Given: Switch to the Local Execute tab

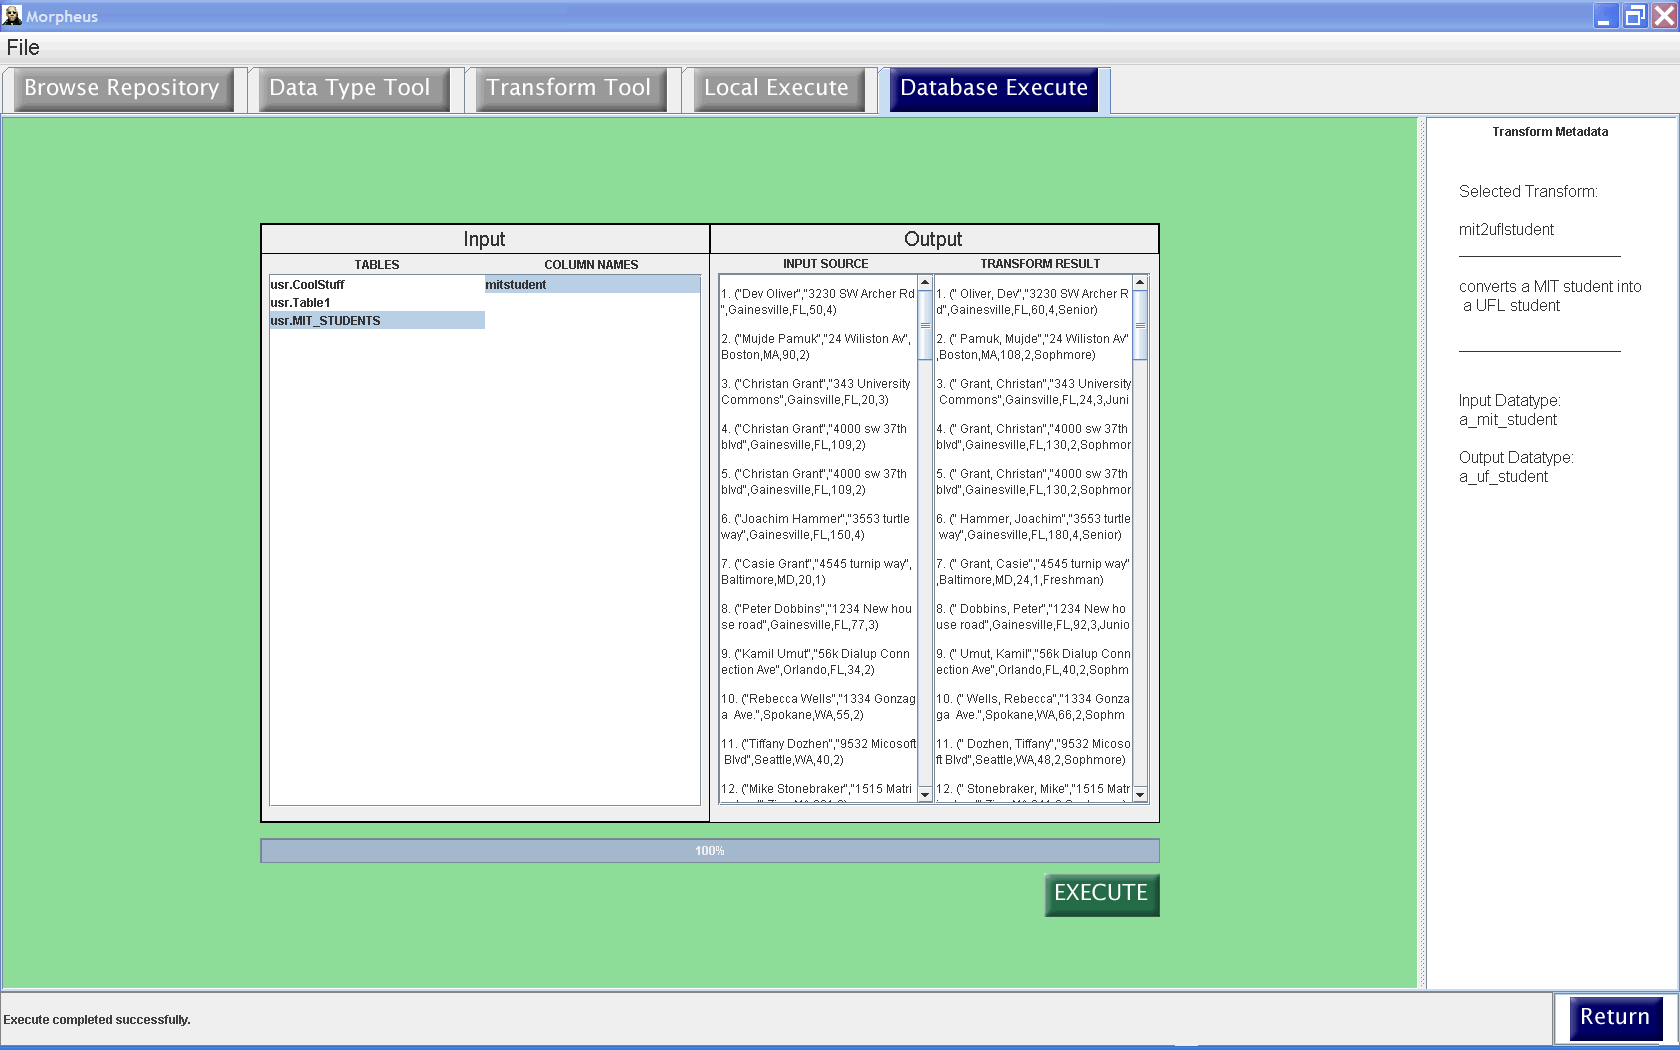Looking at the screenshot, I should [776, 88].
